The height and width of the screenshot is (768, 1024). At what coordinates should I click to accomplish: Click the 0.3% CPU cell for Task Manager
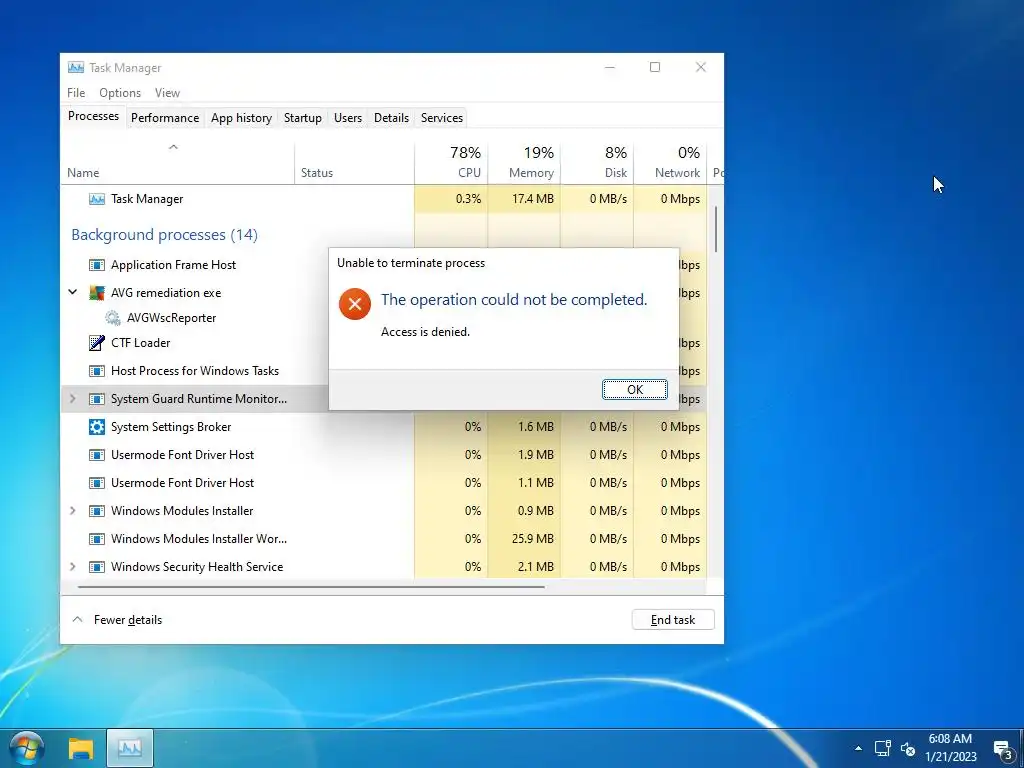click(451, 199)
